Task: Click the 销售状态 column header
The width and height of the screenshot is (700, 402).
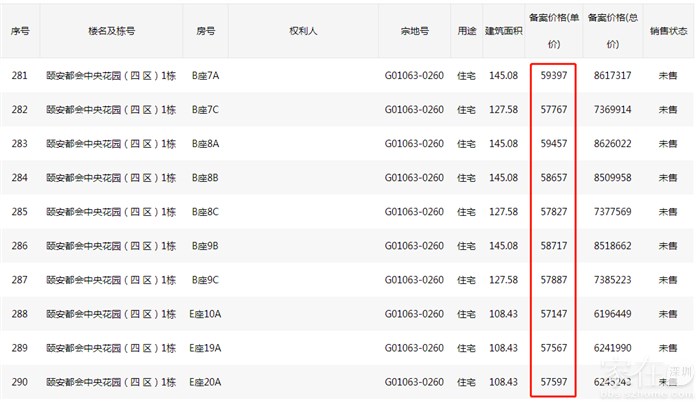Action: pos(668,31)
